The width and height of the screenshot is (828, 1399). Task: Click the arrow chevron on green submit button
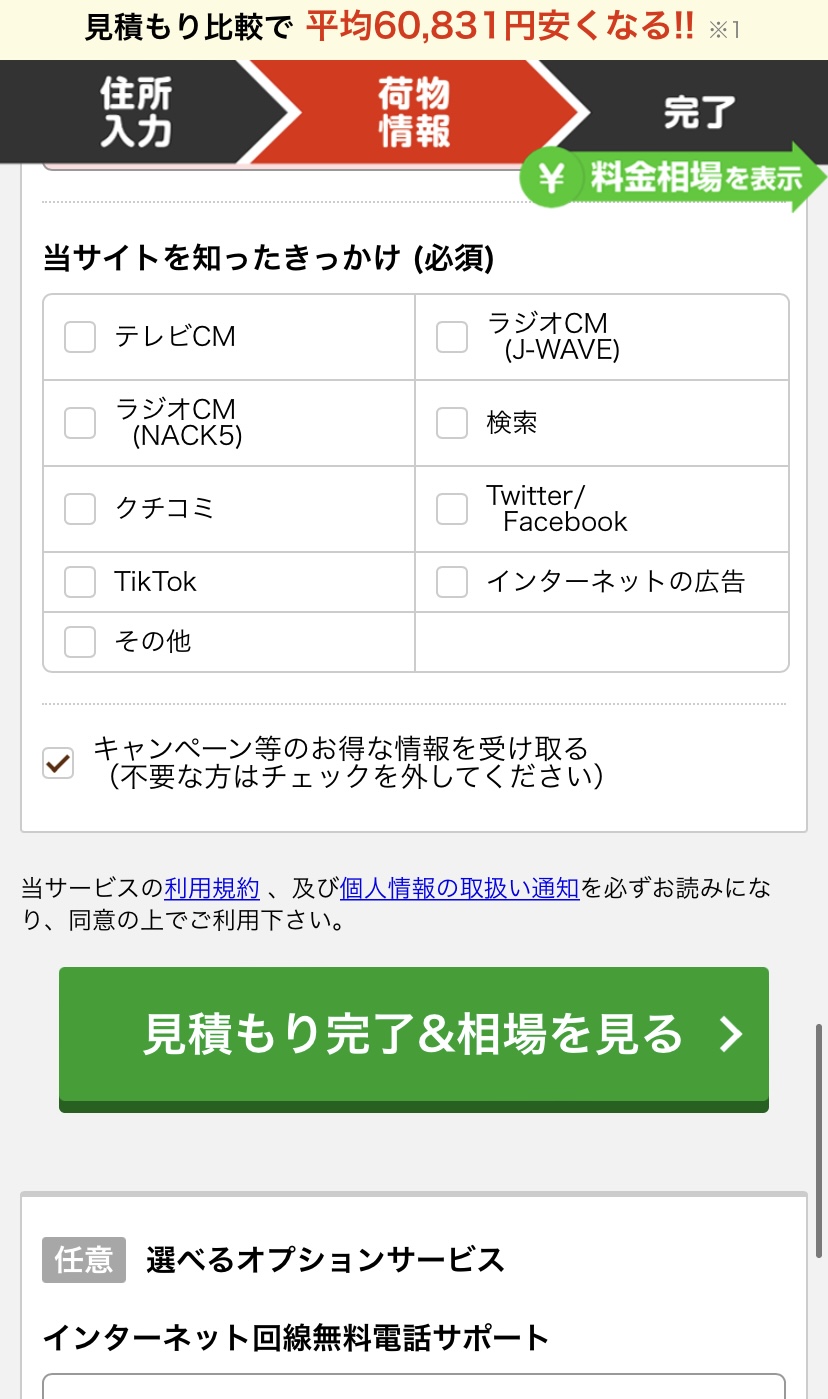pos(732,1035)
